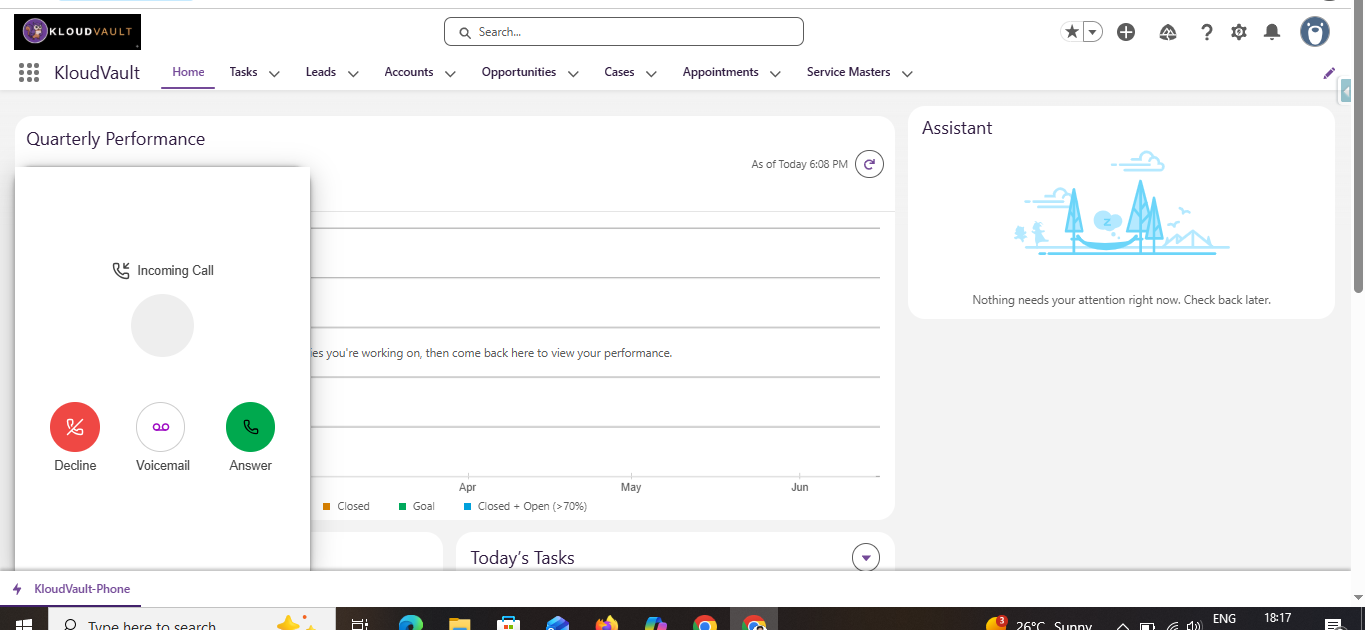Click the Goal legend swatch

(x=402, y=507)
